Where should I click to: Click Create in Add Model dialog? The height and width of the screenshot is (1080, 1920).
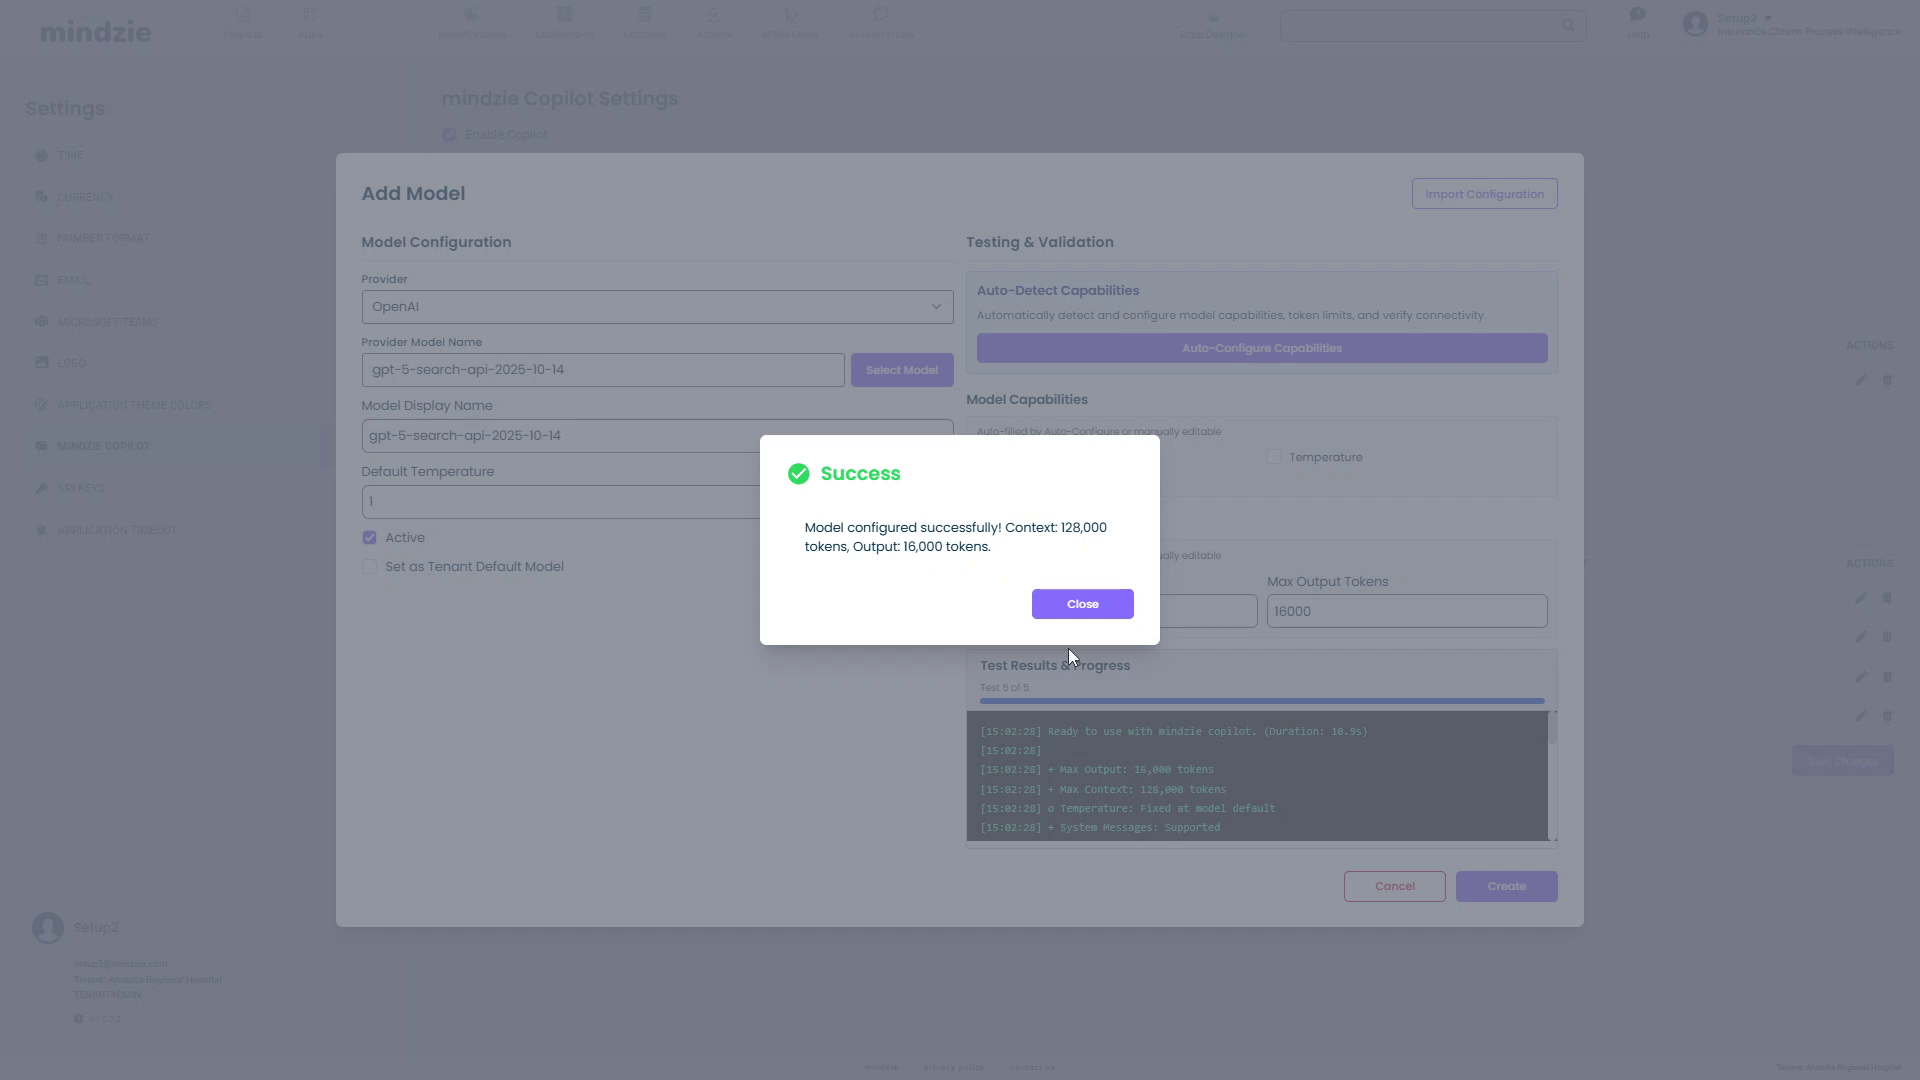1506,886
